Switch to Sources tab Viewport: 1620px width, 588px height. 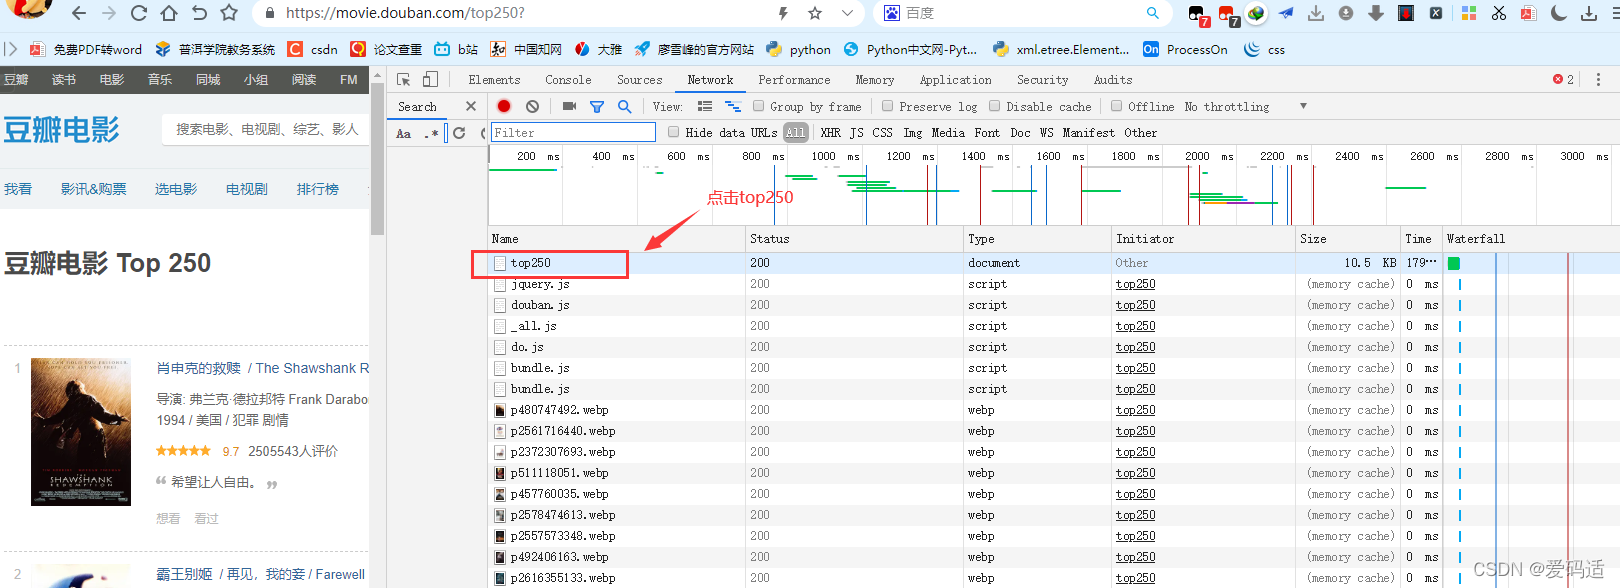click(x=639, y=80)
